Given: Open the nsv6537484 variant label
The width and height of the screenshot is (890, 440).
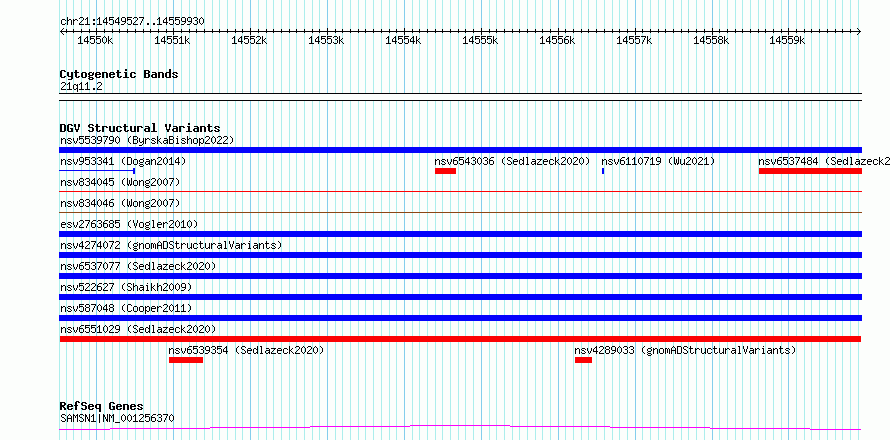Looking at the screenshot, I should pos(824,161).
